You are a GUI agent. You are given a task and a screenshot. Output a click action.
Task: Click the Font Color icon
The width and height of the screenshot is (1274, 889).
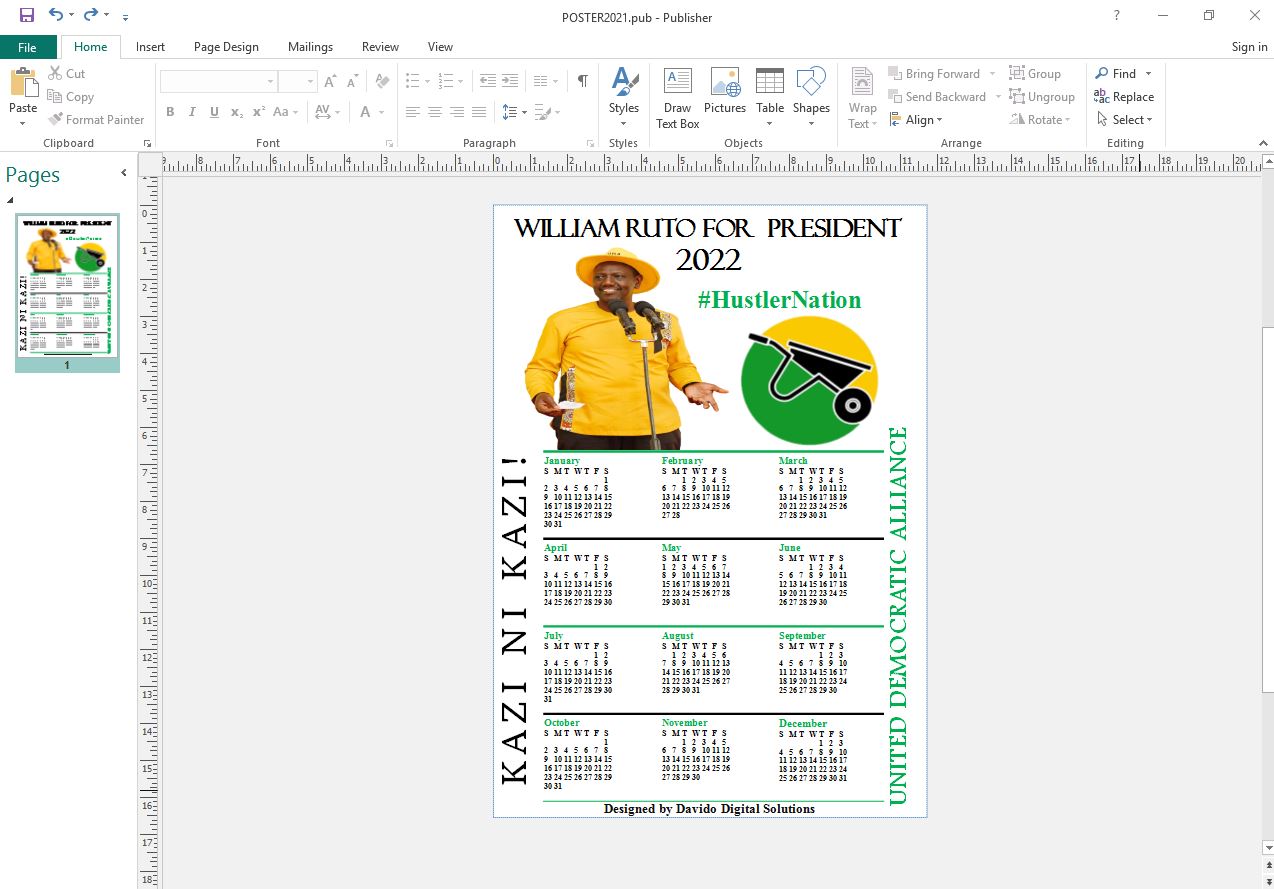pyautogui.click(x=366, y=112)
